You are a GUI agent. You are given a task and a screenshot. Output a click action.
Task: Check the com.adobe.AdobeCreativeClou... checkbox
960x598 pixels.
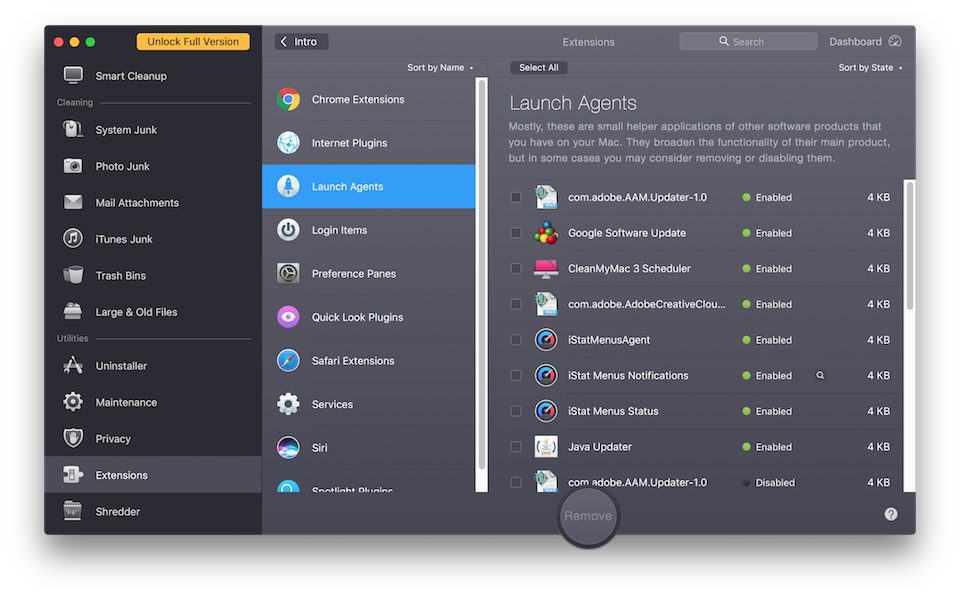[516, 304]
